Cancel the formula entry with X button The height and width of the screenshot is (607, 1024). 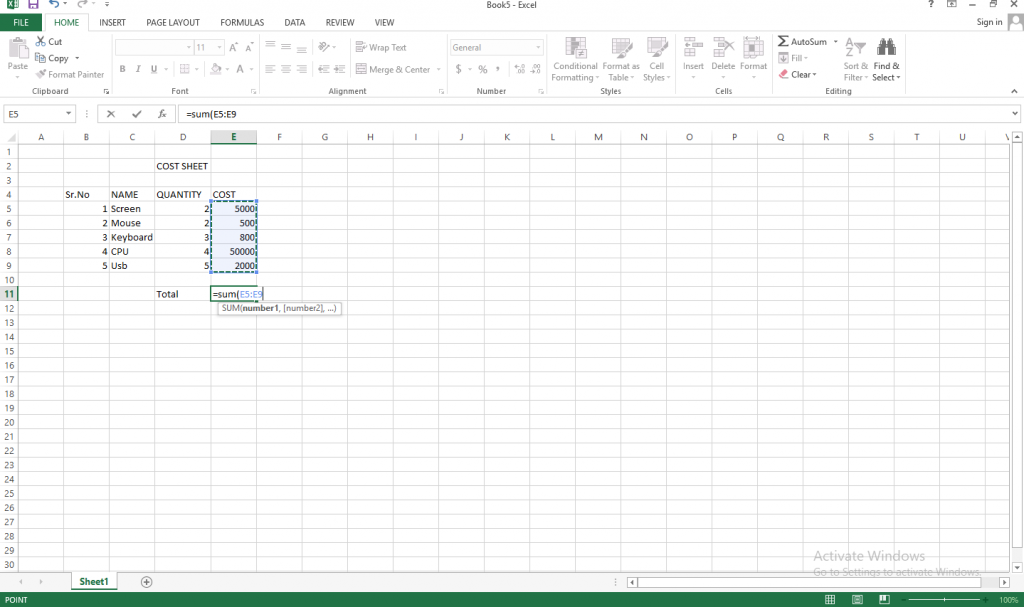110,114
